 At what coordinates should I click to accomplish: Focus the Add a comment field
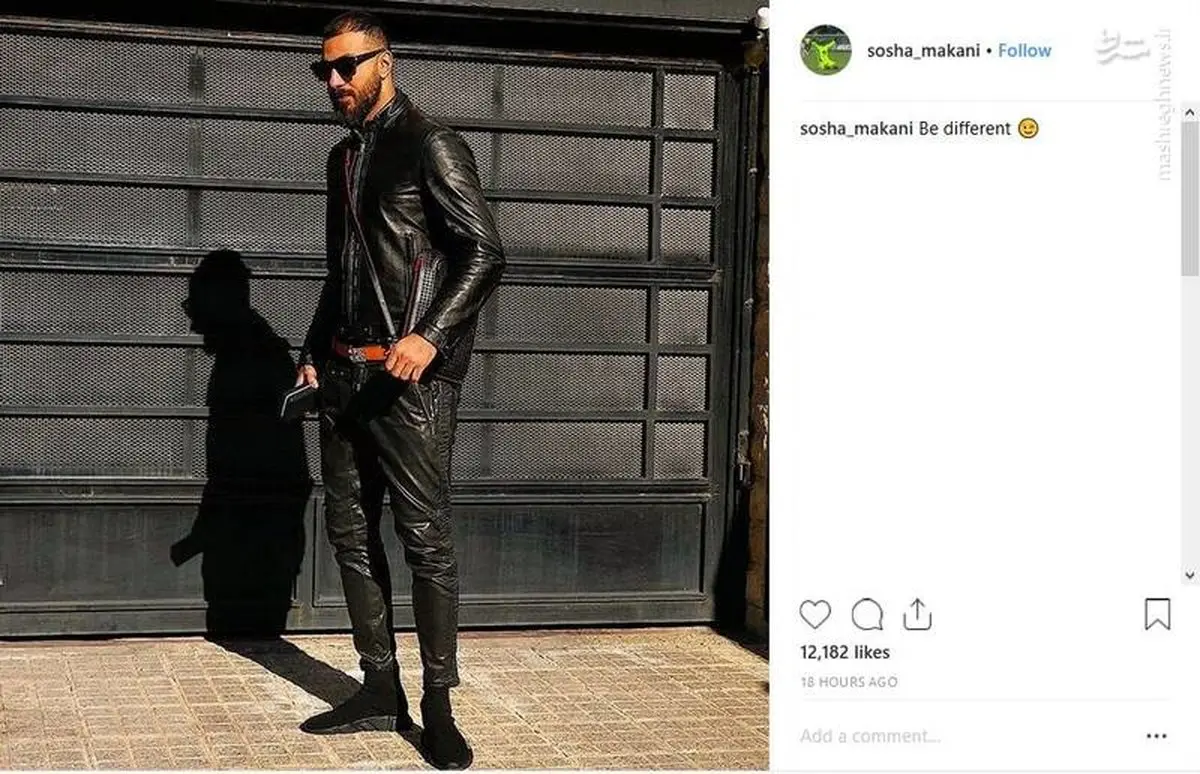pos(960,737)
